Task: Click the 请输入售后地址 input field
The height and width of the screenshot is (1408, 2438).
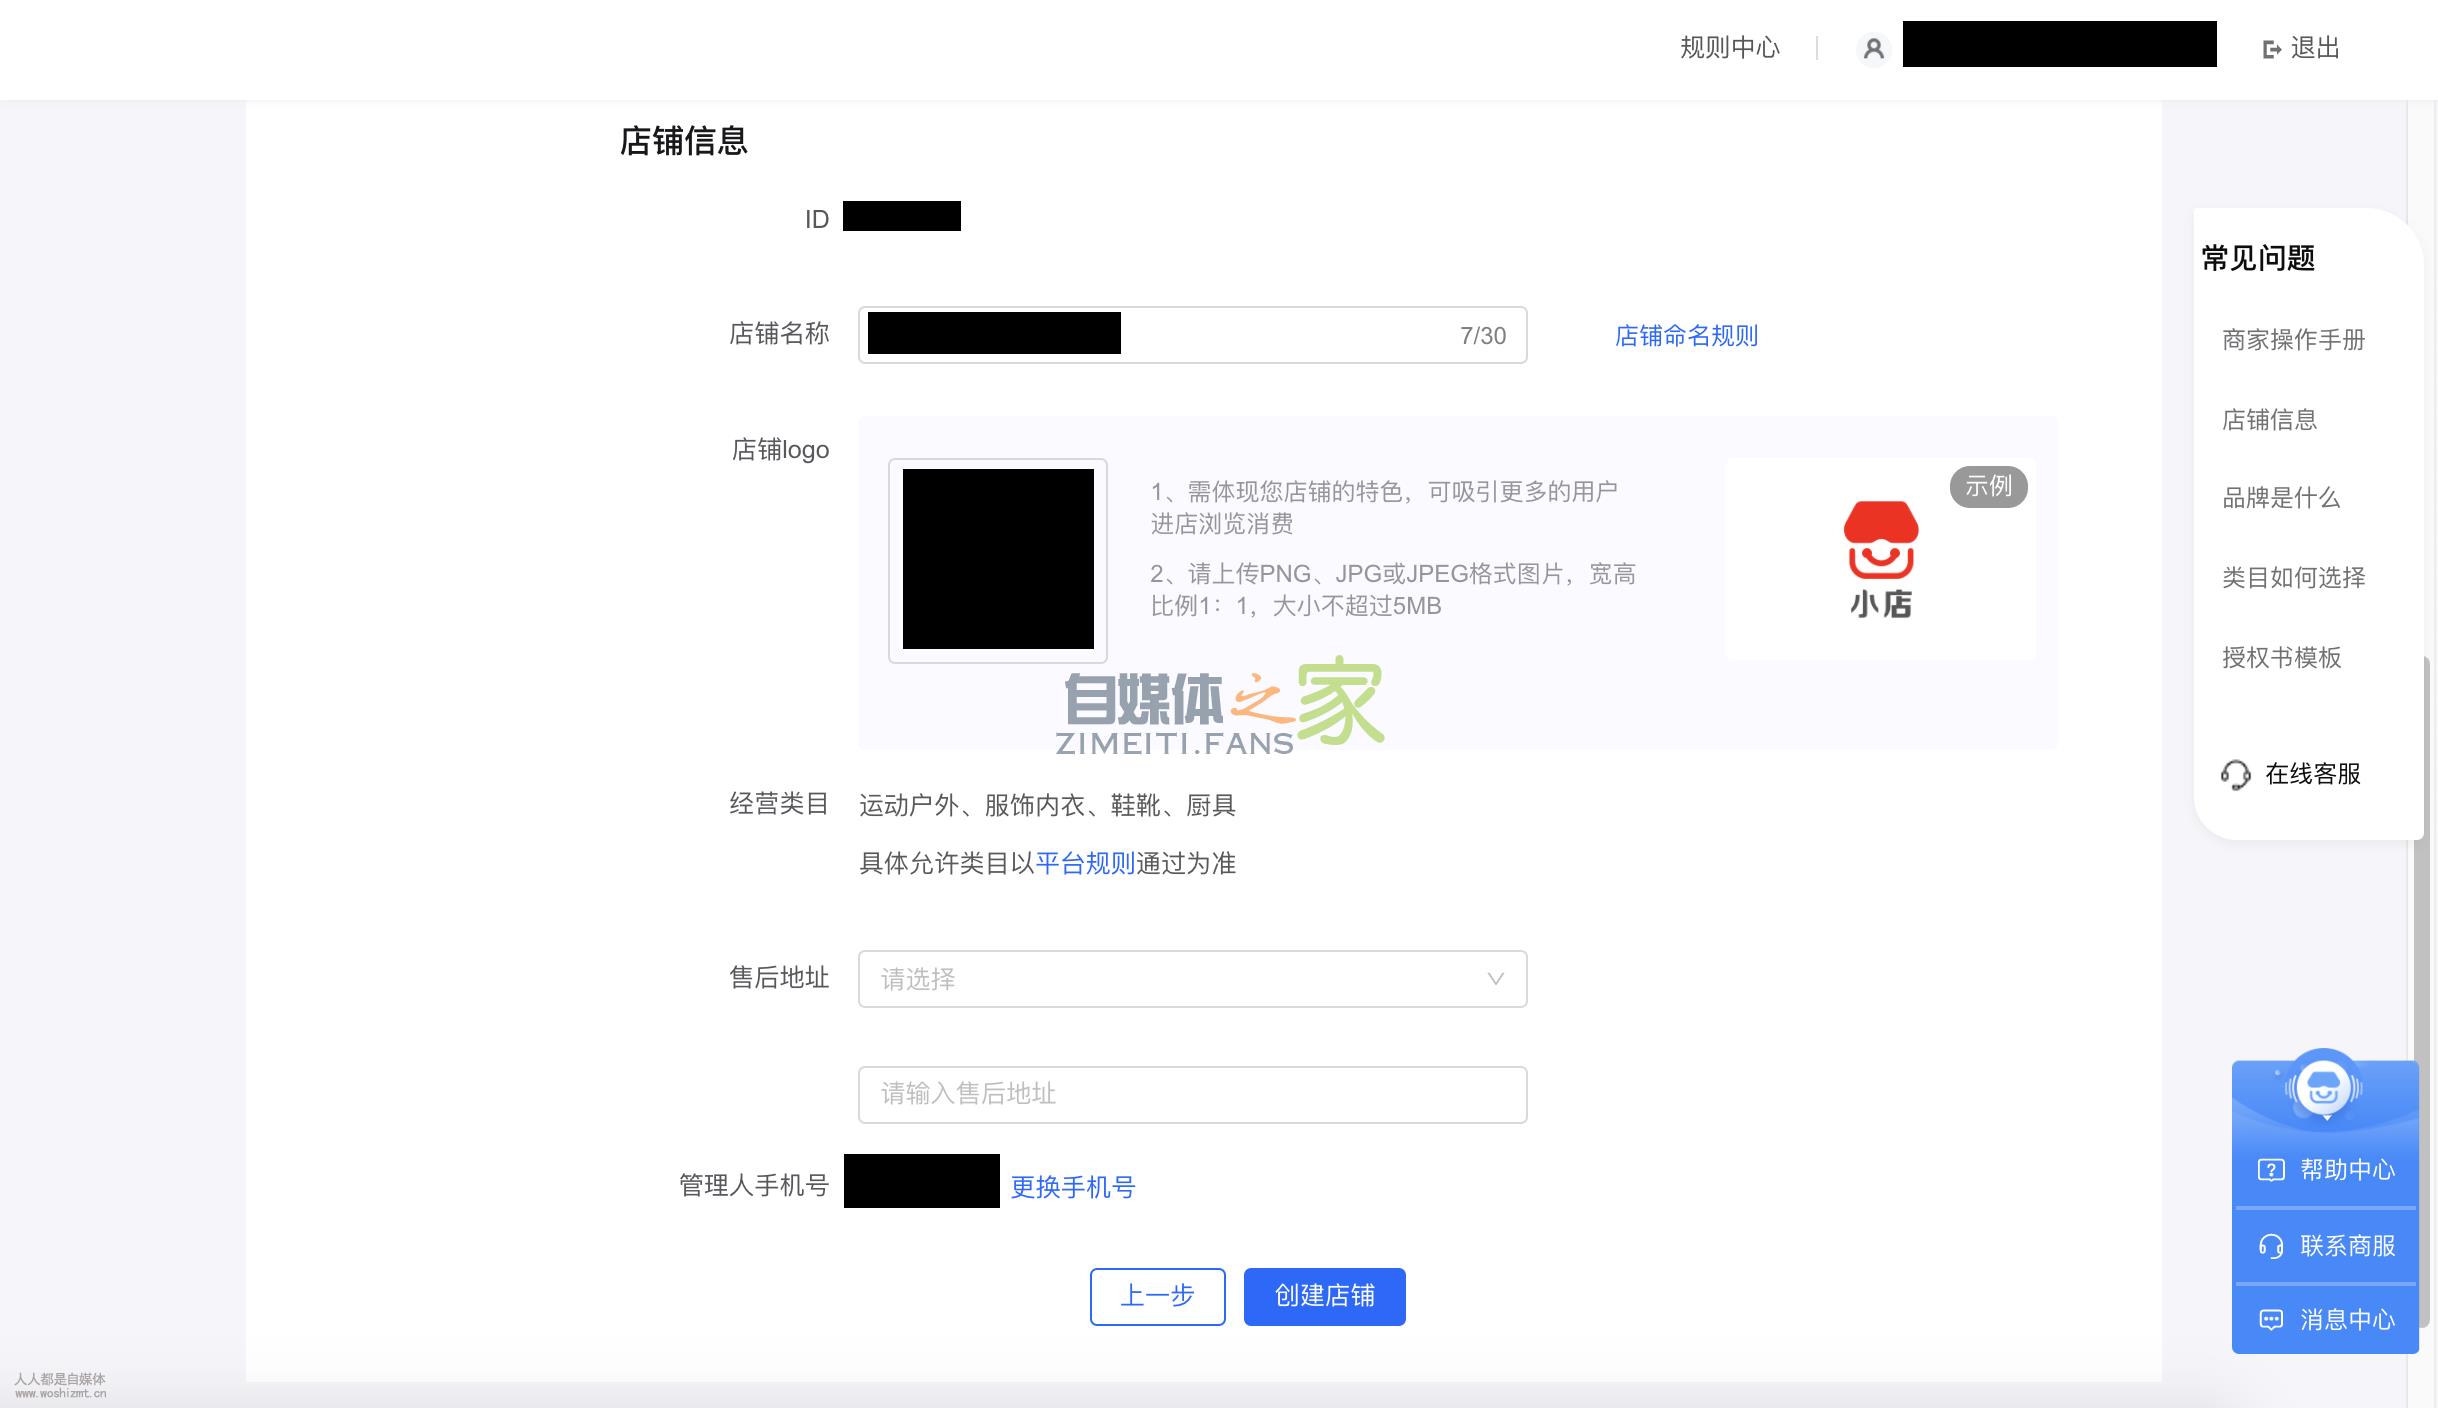Action: pos(1192,1094)
